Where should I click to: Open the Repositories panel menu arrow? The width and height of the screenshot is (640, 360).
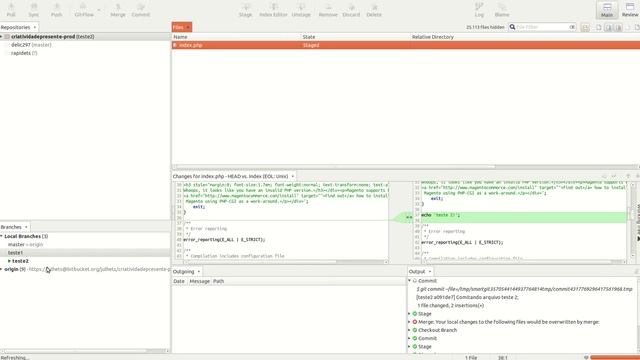(35, 27)
